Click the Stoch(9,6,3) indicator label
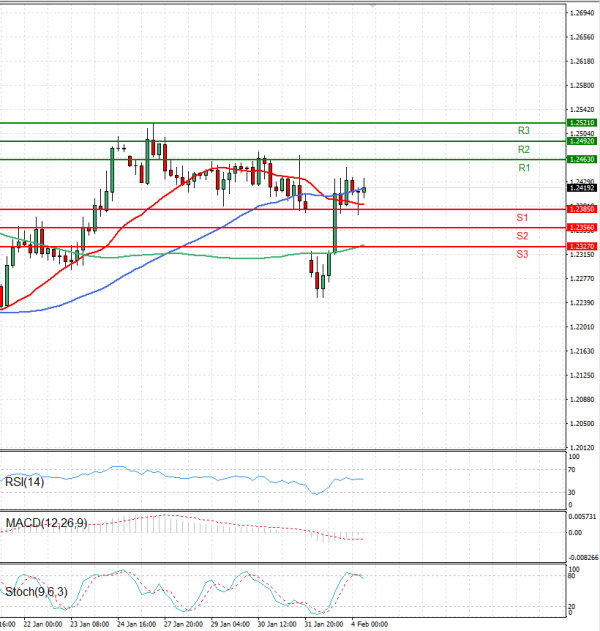 [x=36, y=592]
